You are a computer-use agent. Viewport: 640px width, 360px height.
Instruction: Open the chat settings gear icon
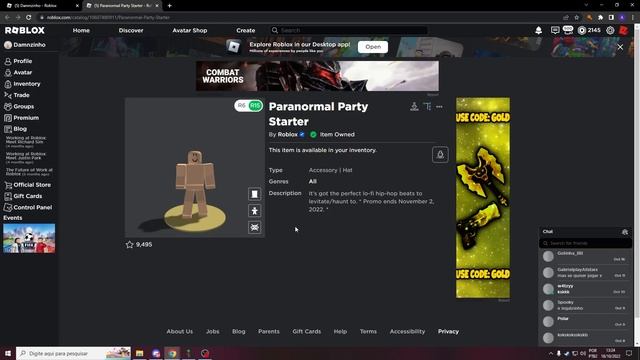625,231
